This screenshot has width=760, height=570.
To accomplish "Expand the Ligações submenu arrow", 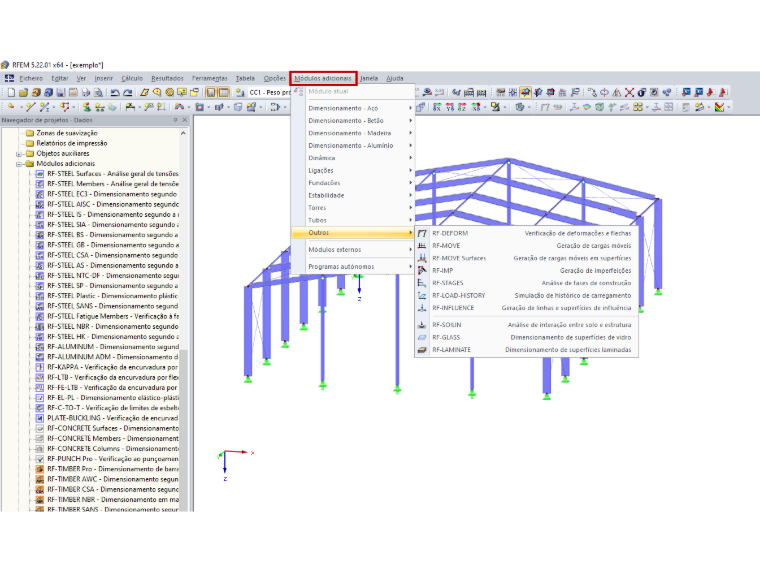I will click(410, 170).
